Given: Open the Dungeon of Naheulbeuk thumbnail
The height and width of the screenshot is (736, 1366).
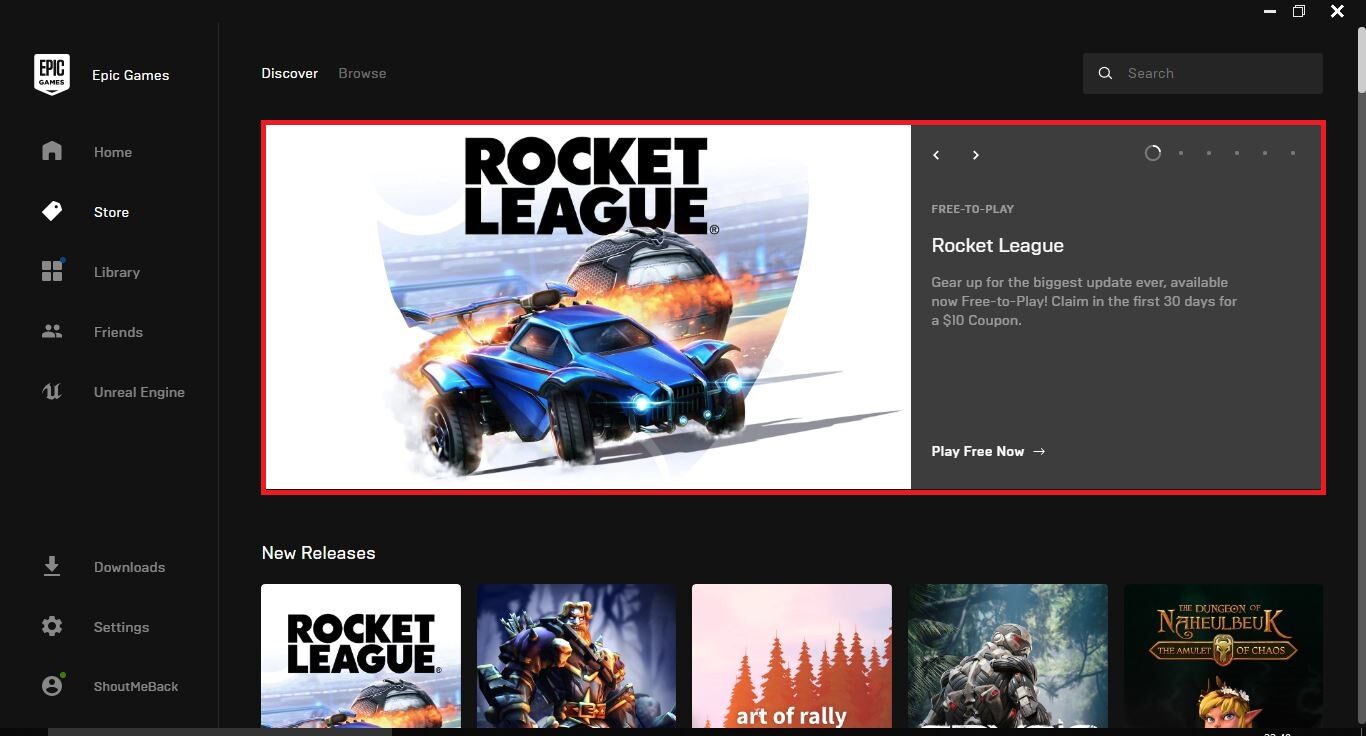Looking at the screenshot, I should coord(1223,656).
